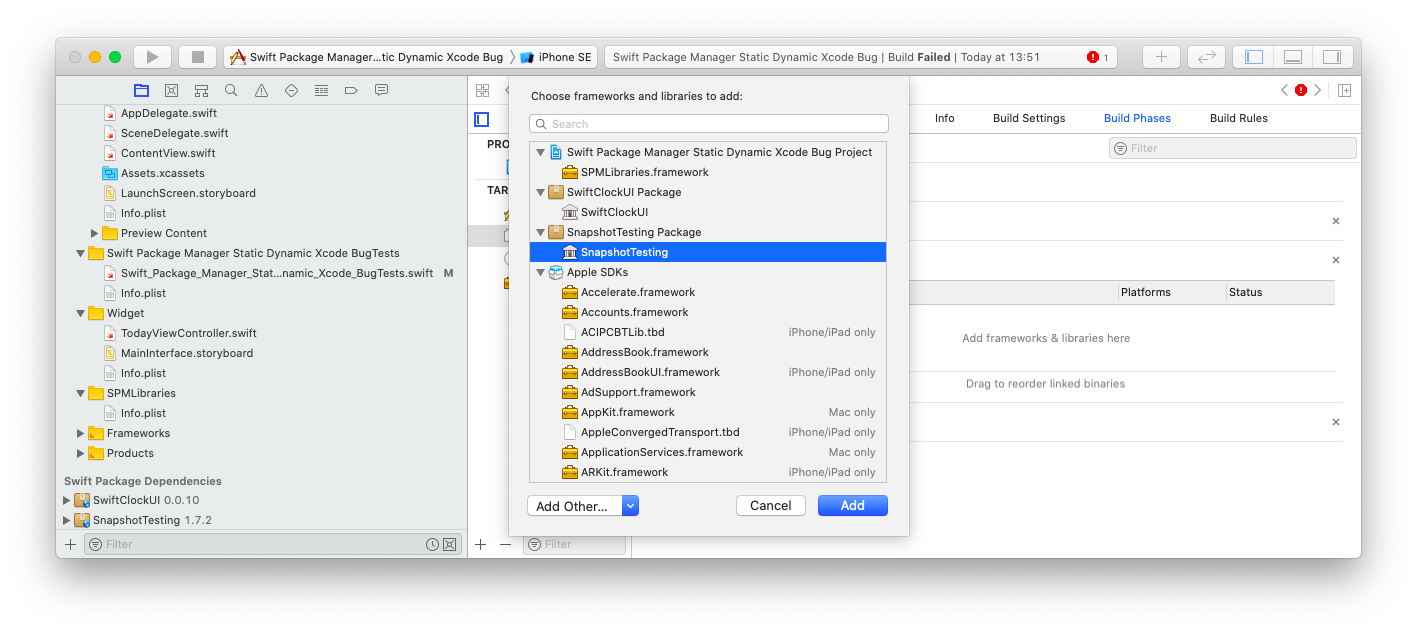Open the Project navigator folder icon

click(141, 90)
